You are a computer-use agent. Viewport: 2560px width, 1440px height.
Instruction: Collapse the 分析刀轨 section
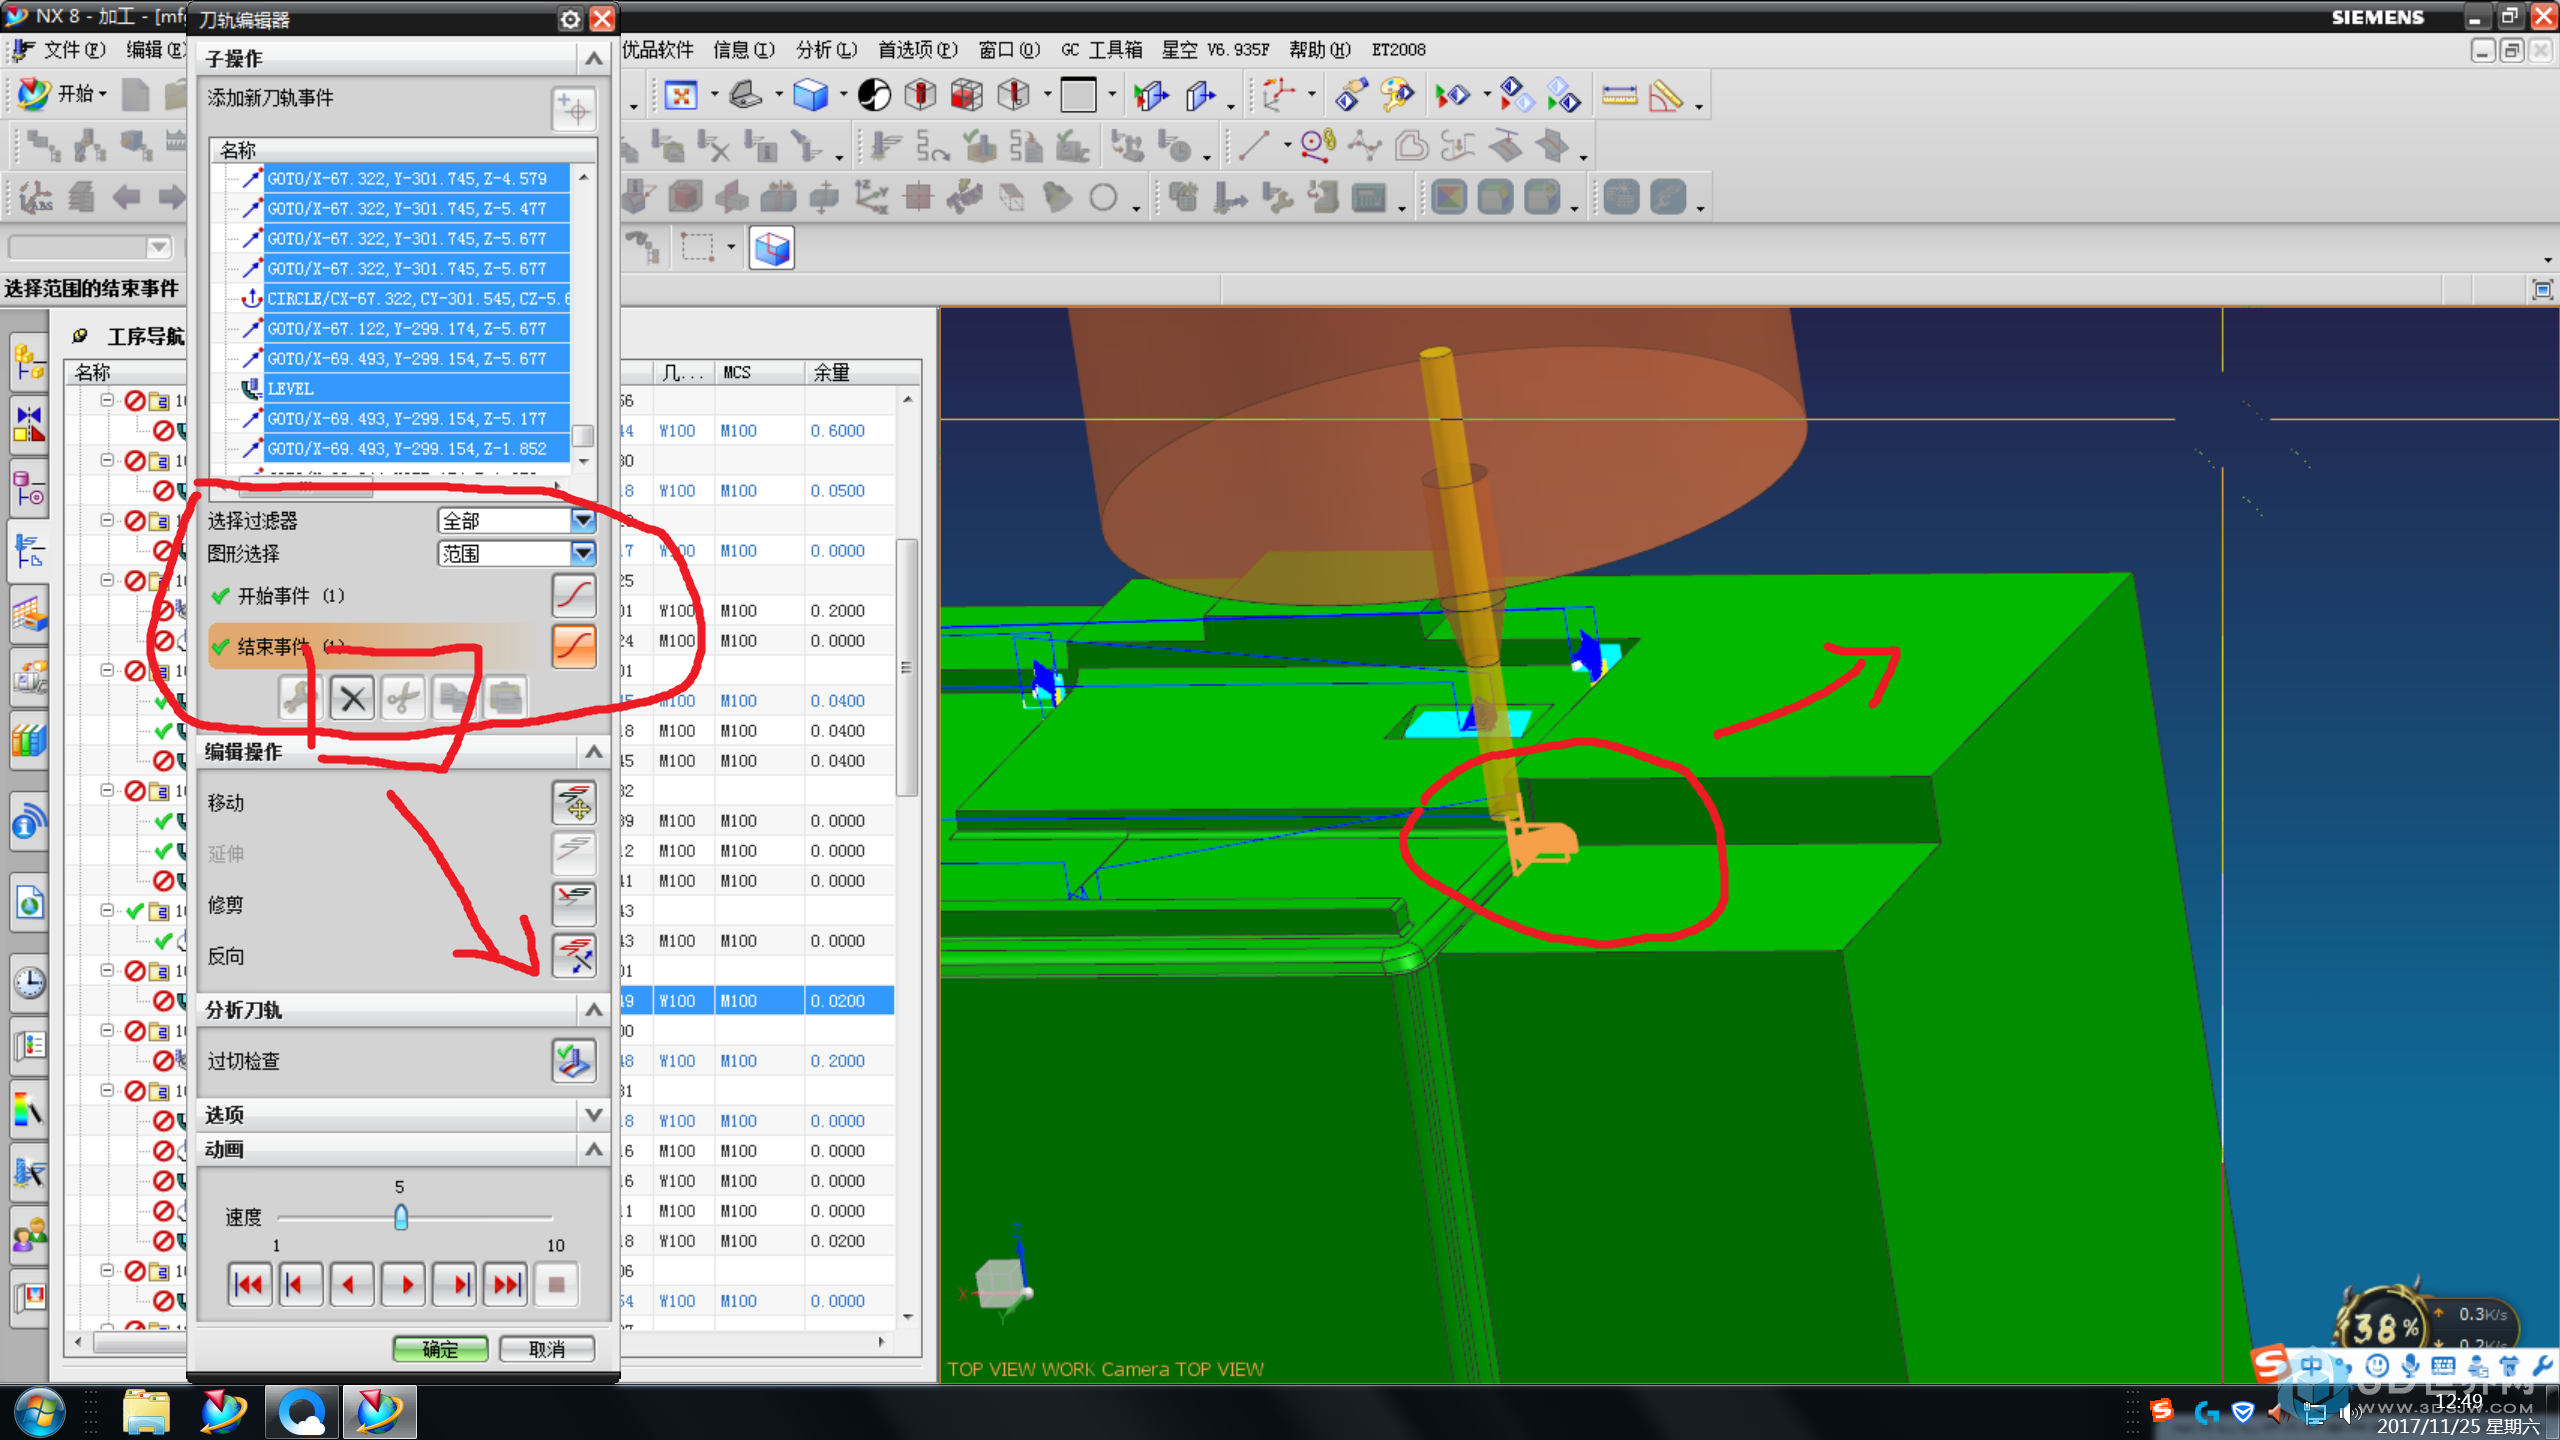click(x=593, y=1010)
